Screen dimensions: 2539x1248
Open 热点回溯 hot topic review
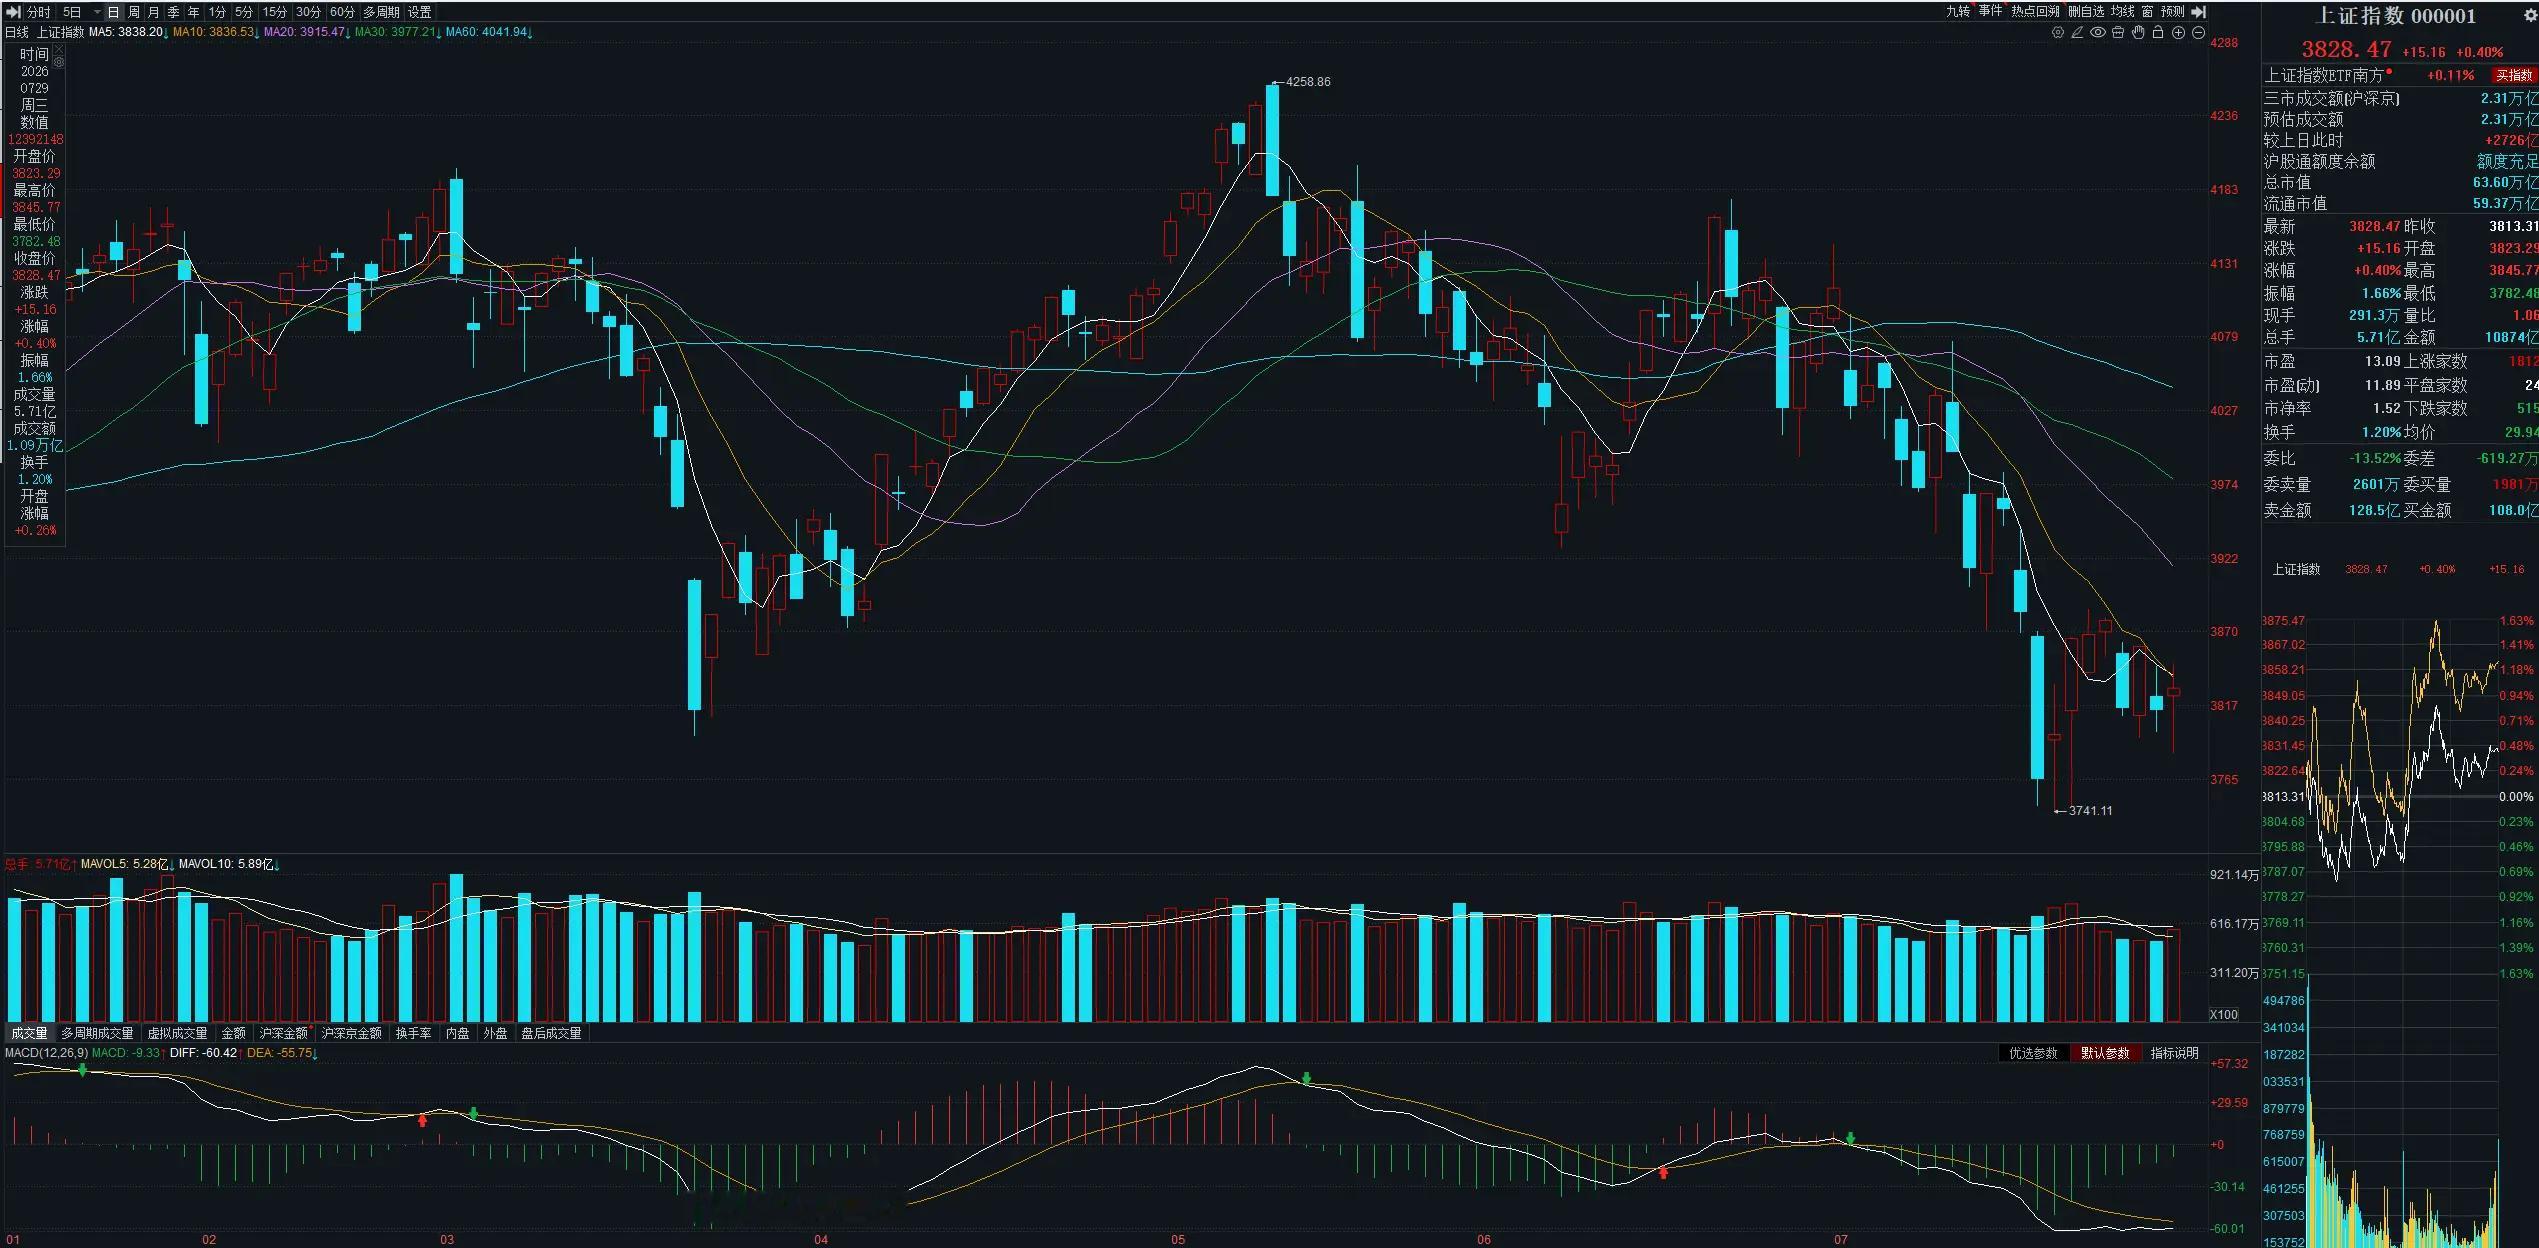2035,12
